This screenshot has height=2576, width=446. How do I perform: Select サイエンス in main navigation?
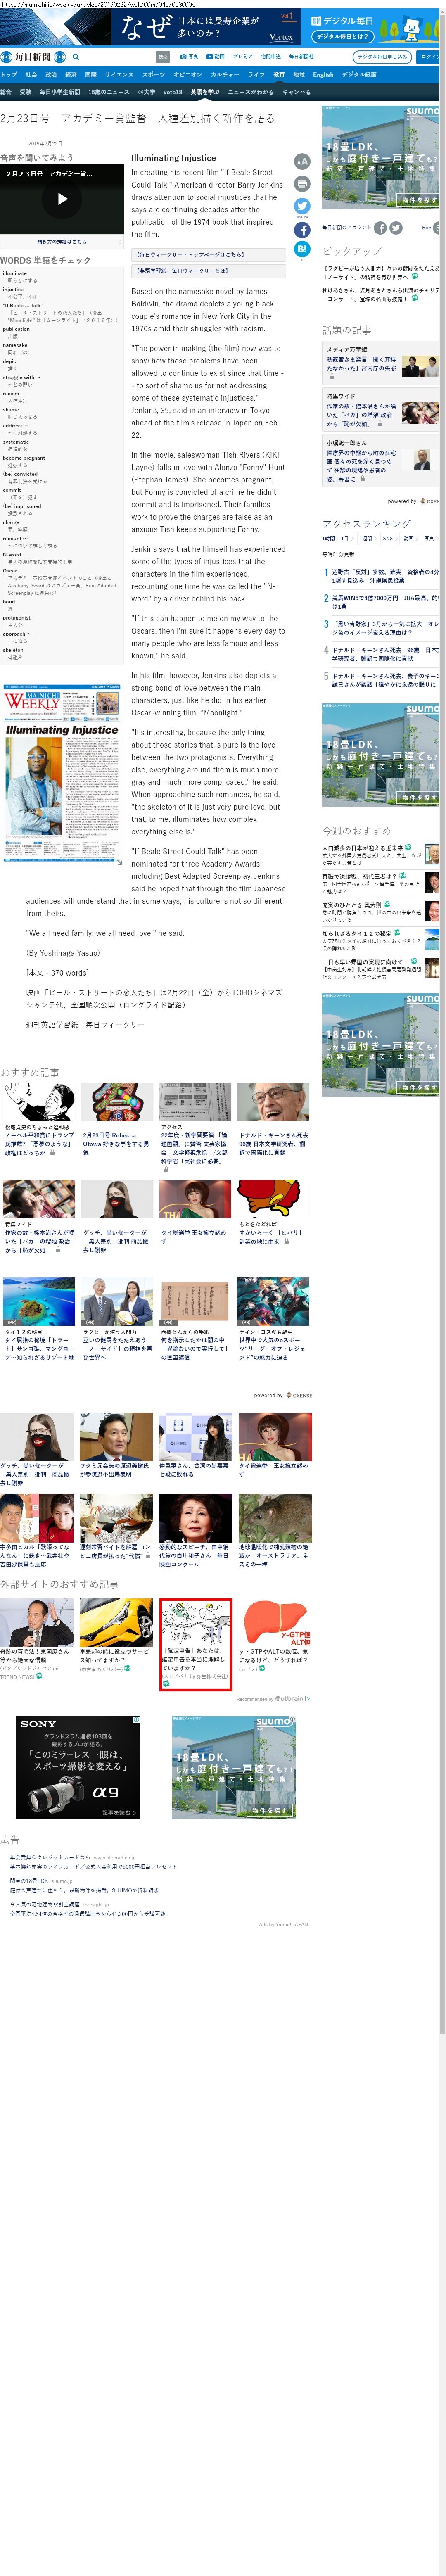point(119,75)
